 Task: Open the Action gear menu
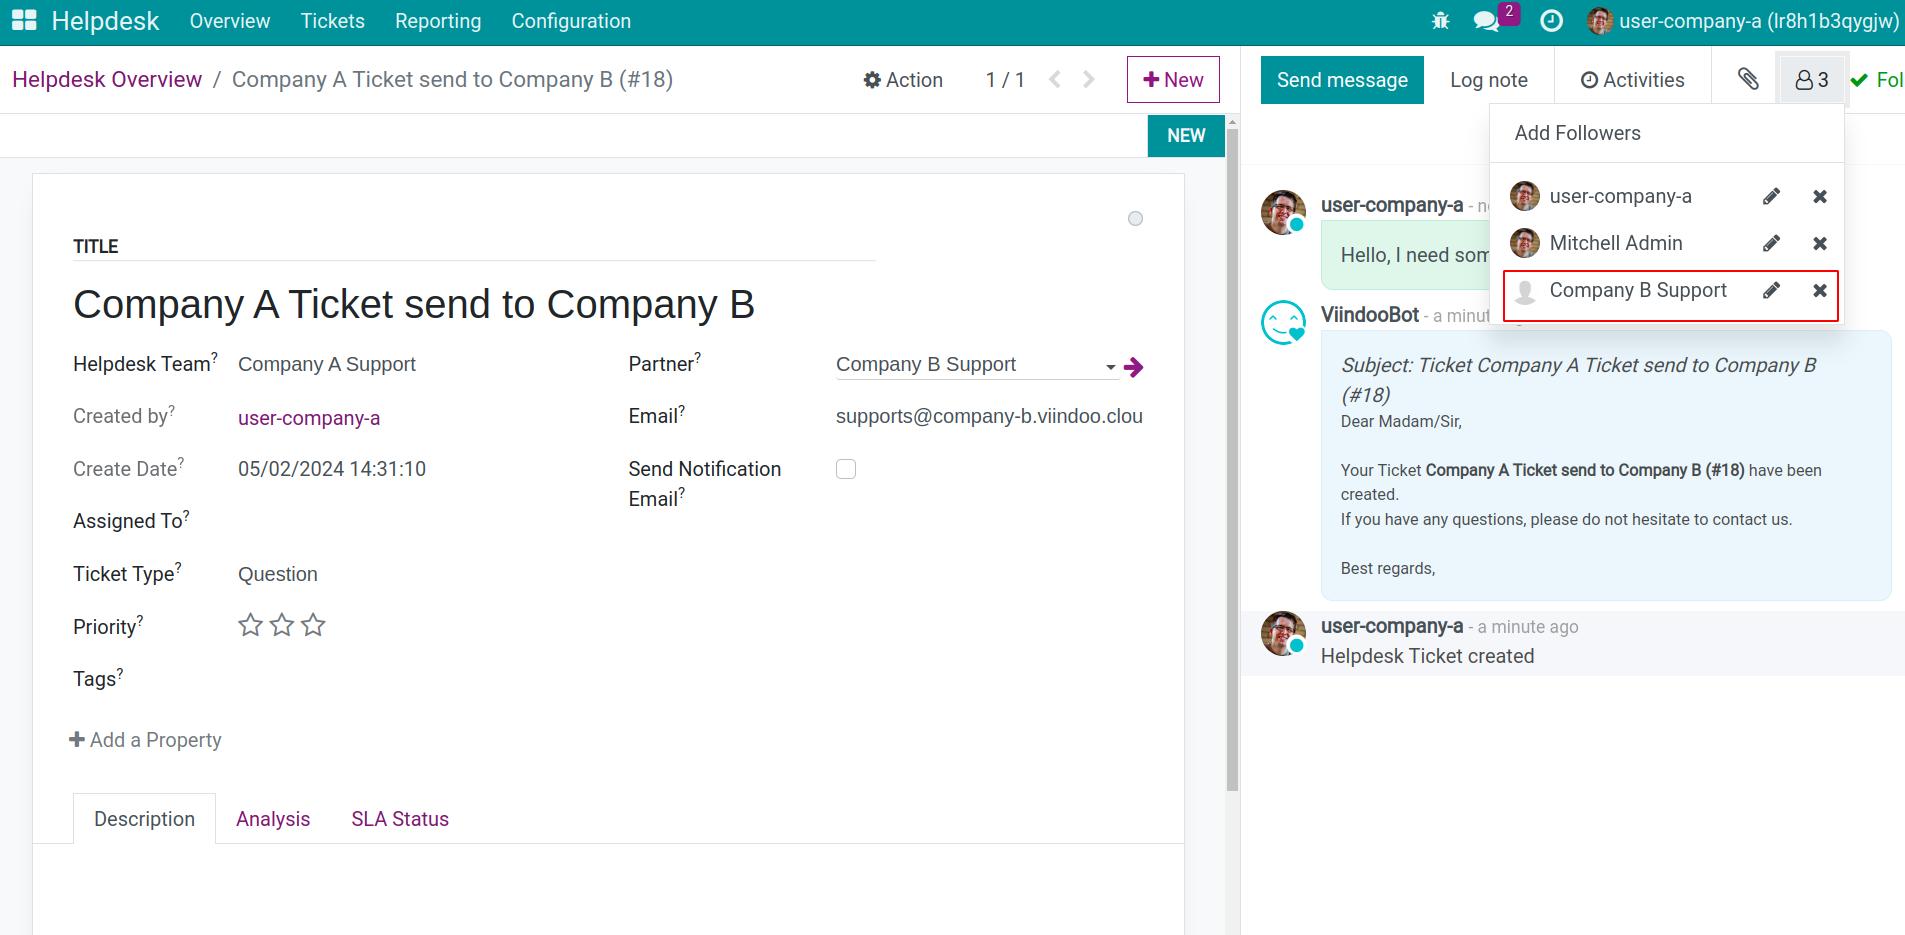(x=903, y=80)
